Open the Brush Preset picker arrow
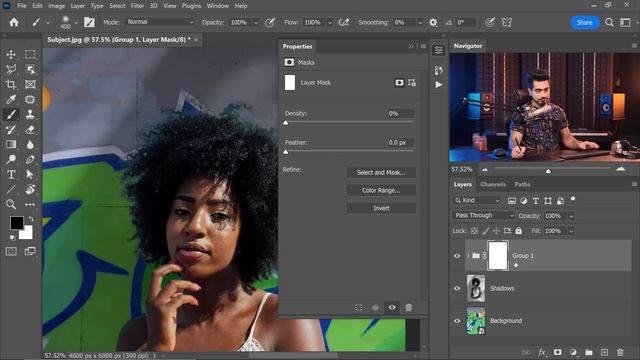 [76, 22]
